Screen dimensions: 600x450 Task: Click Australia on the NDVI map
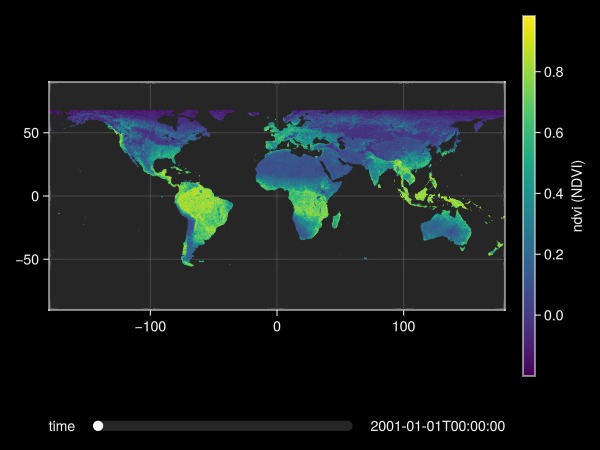click(446, 230)
